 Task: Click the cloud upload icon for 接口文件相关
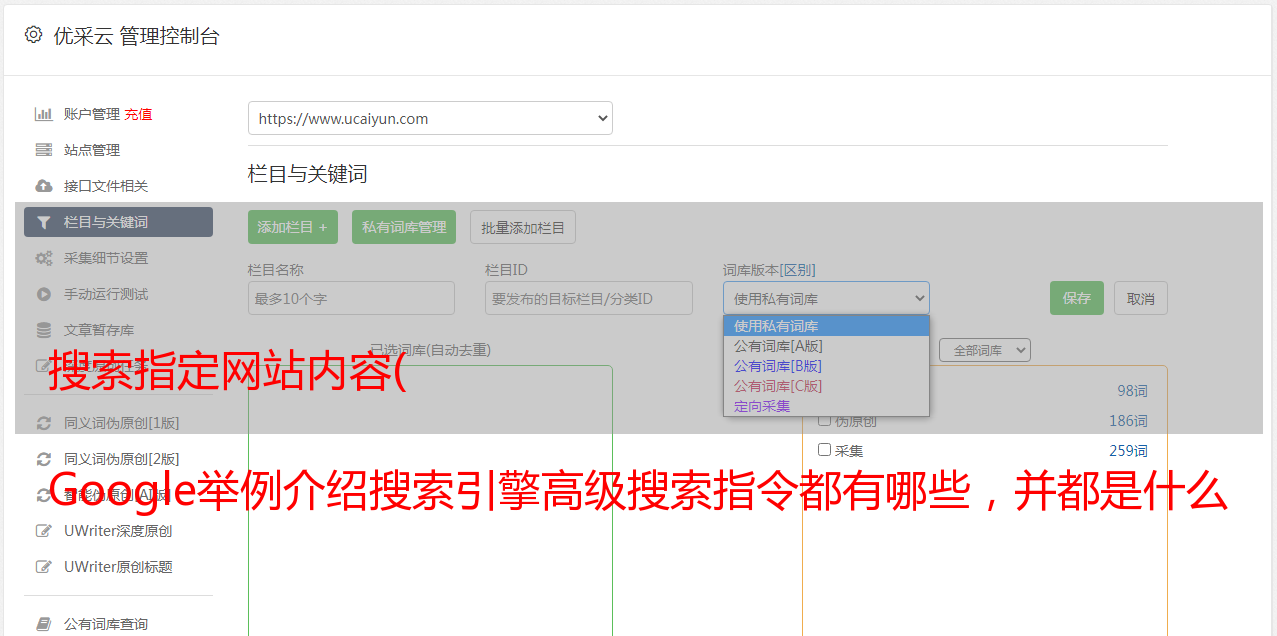[43, 186]
